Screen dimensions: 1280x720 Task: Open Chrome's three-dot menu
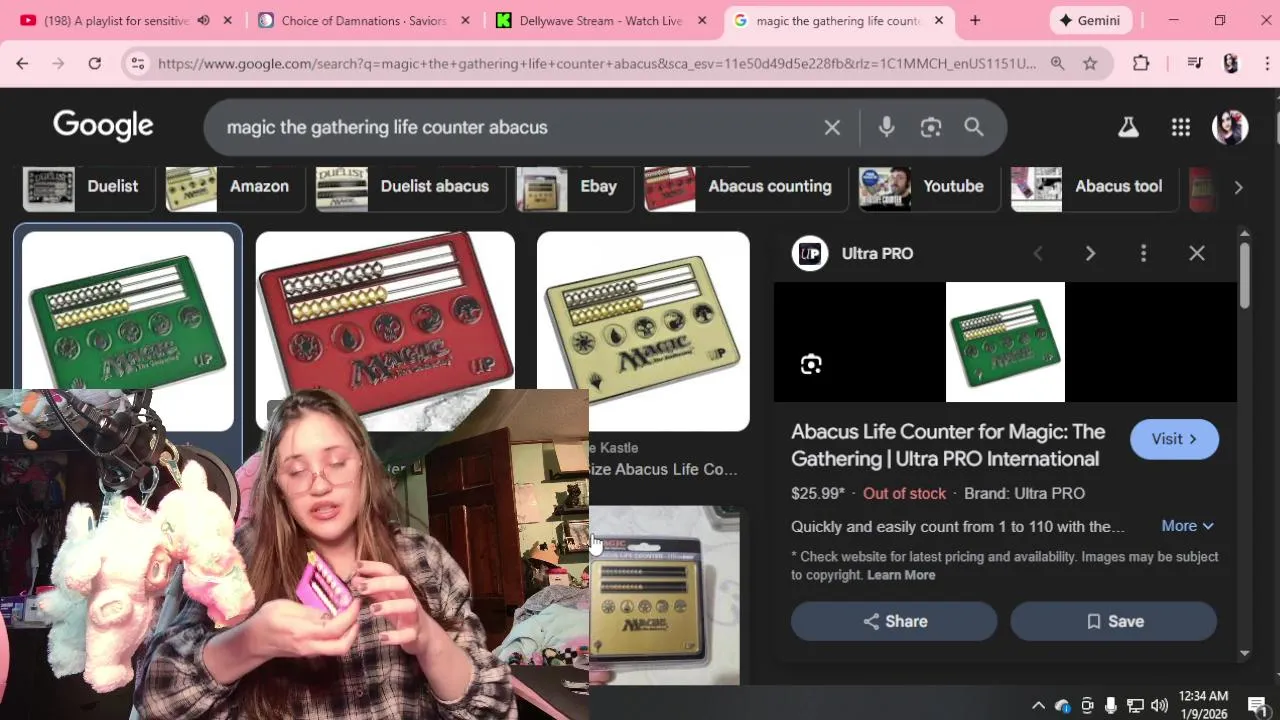coord(1266,63)
